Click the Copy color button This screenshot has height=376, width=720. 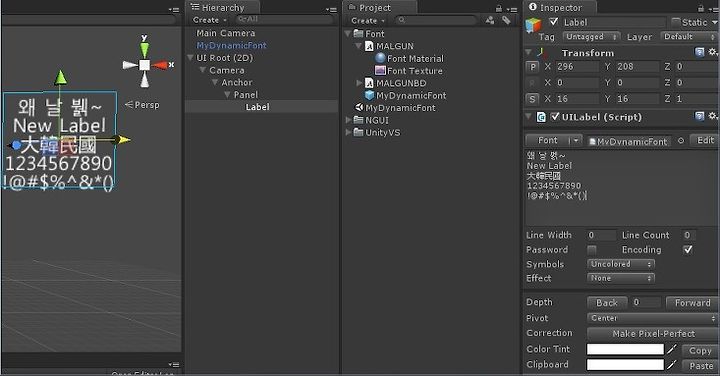point(700,351)
